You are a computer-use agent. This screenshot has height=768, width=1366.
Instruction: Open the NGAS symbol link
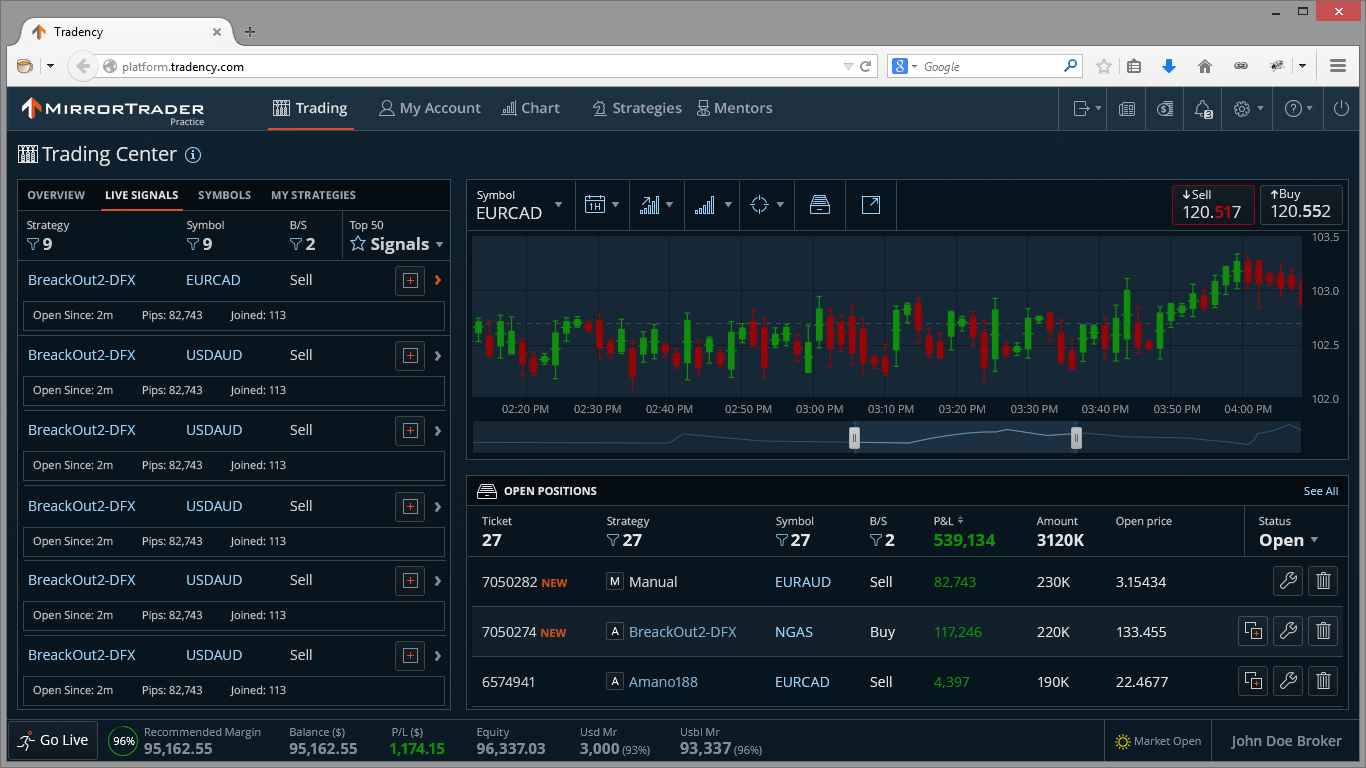(794, 632)
